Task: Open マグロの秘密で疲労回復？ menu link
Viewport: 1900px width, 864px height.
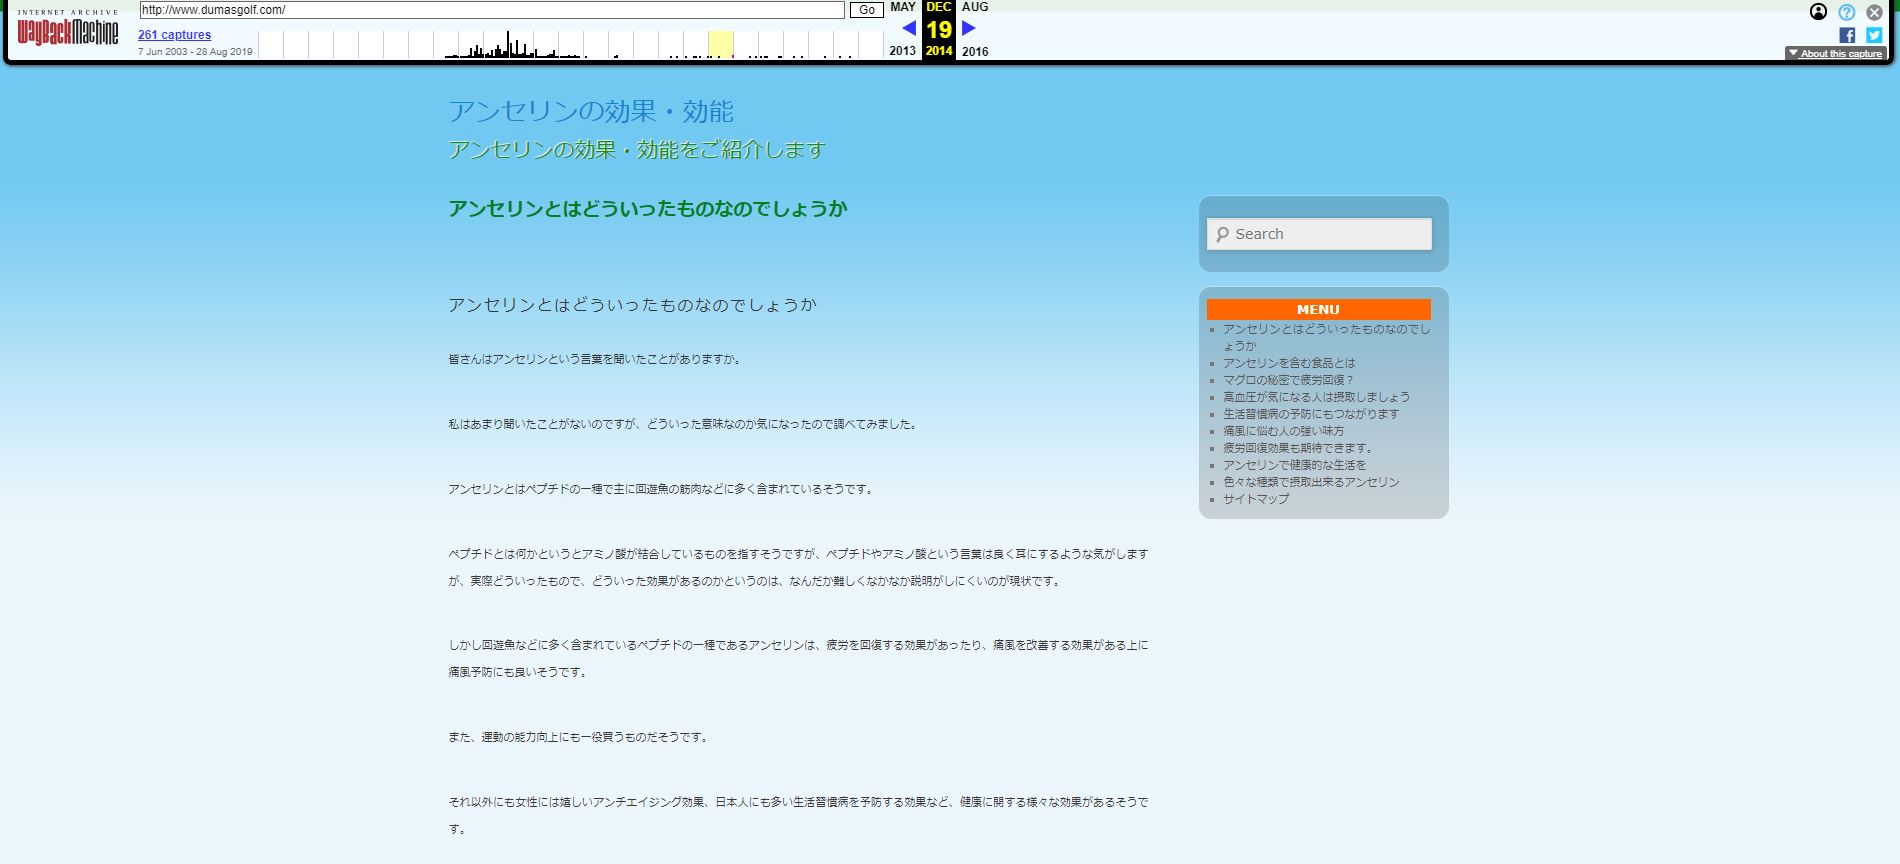Action: pyautogui.click(x=1288, y=380)
